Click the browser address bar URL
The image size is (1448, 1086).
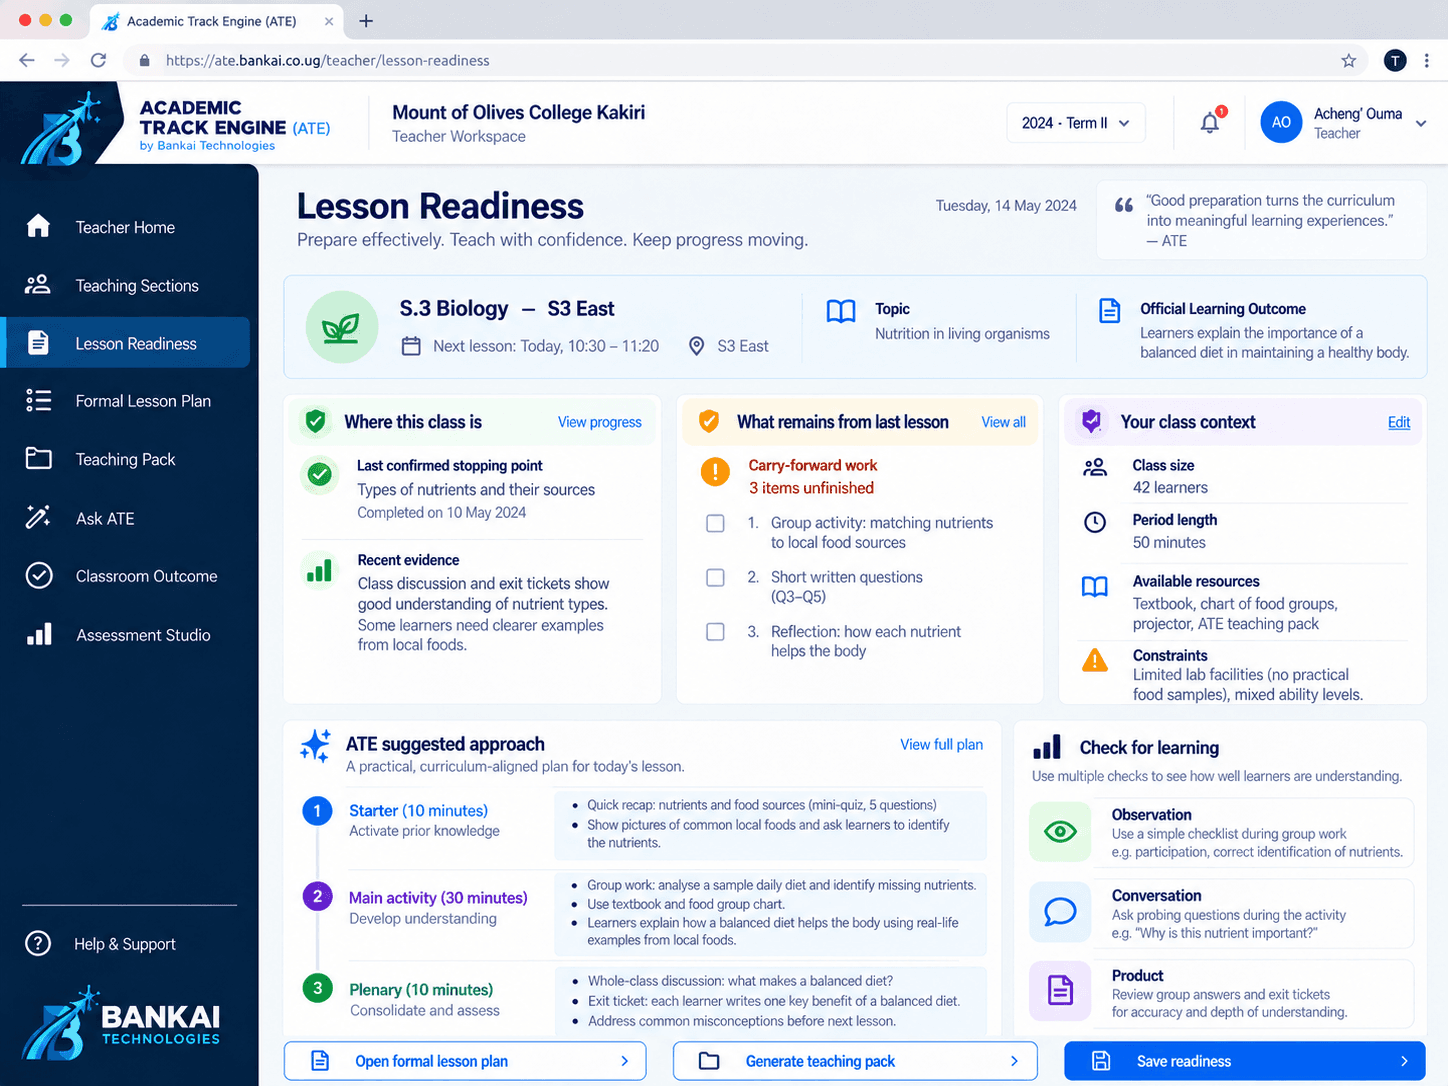(328, 61)
